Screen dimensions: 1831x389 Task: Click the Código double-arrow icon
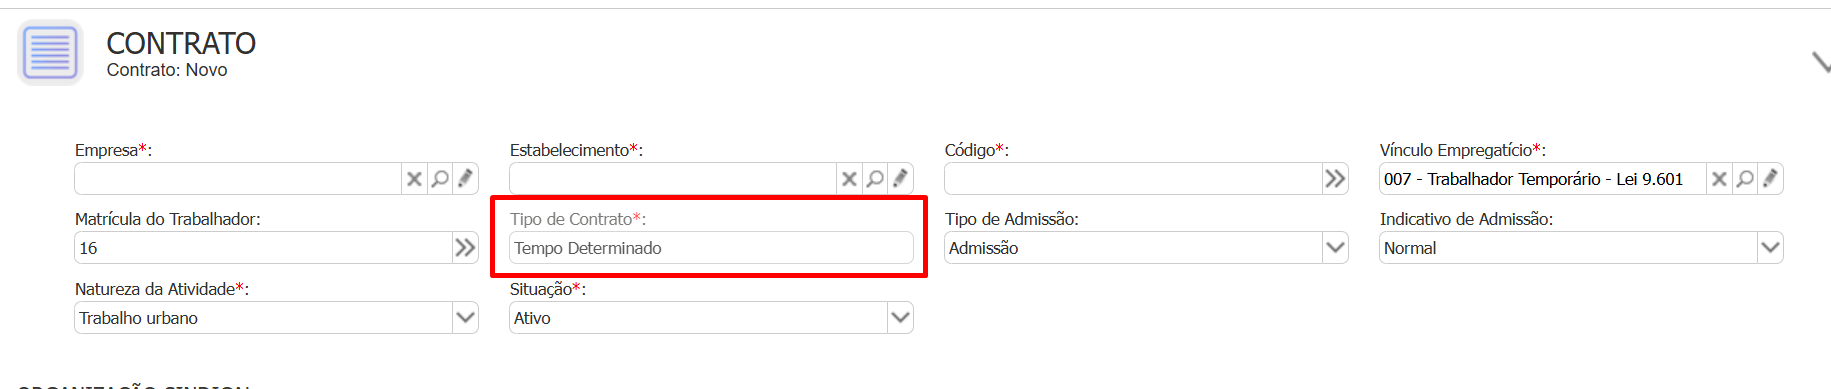1335,179
